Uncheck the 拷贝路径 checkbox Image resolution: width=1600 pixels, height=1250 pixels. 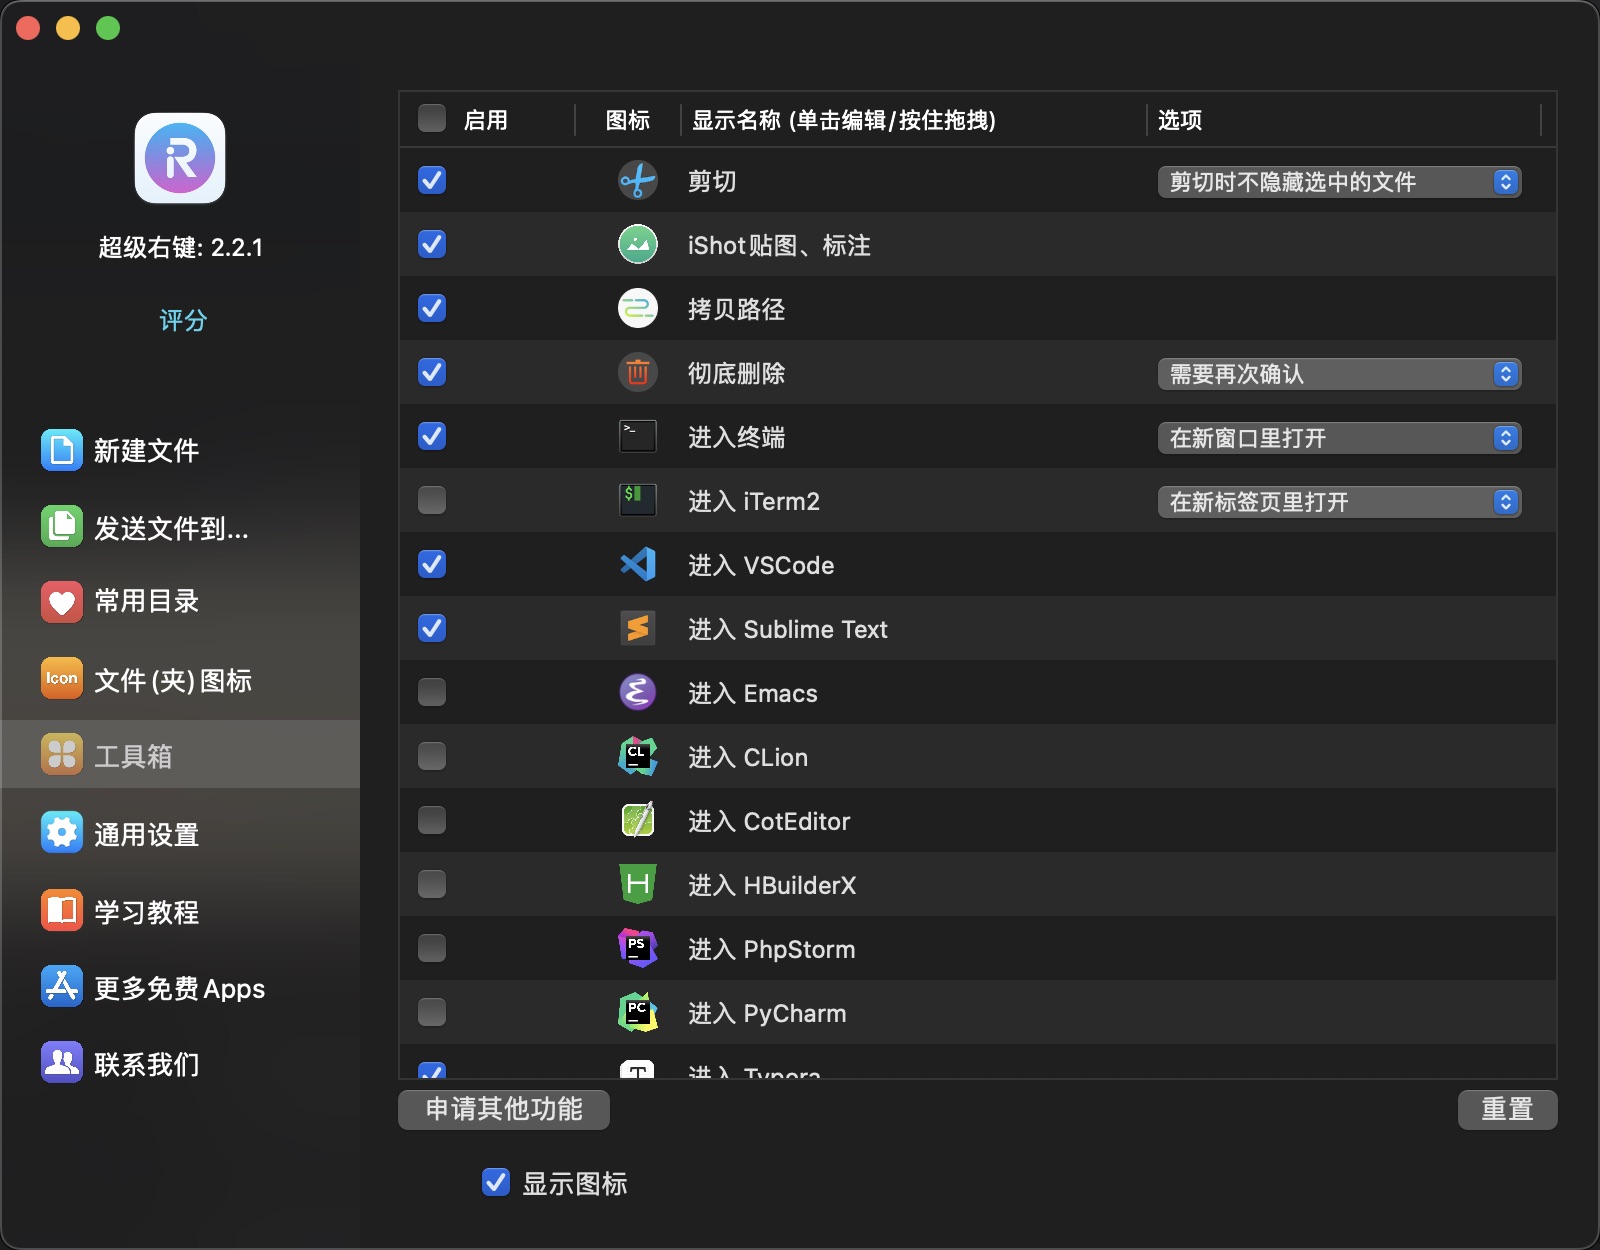click(x=432, y=308)
